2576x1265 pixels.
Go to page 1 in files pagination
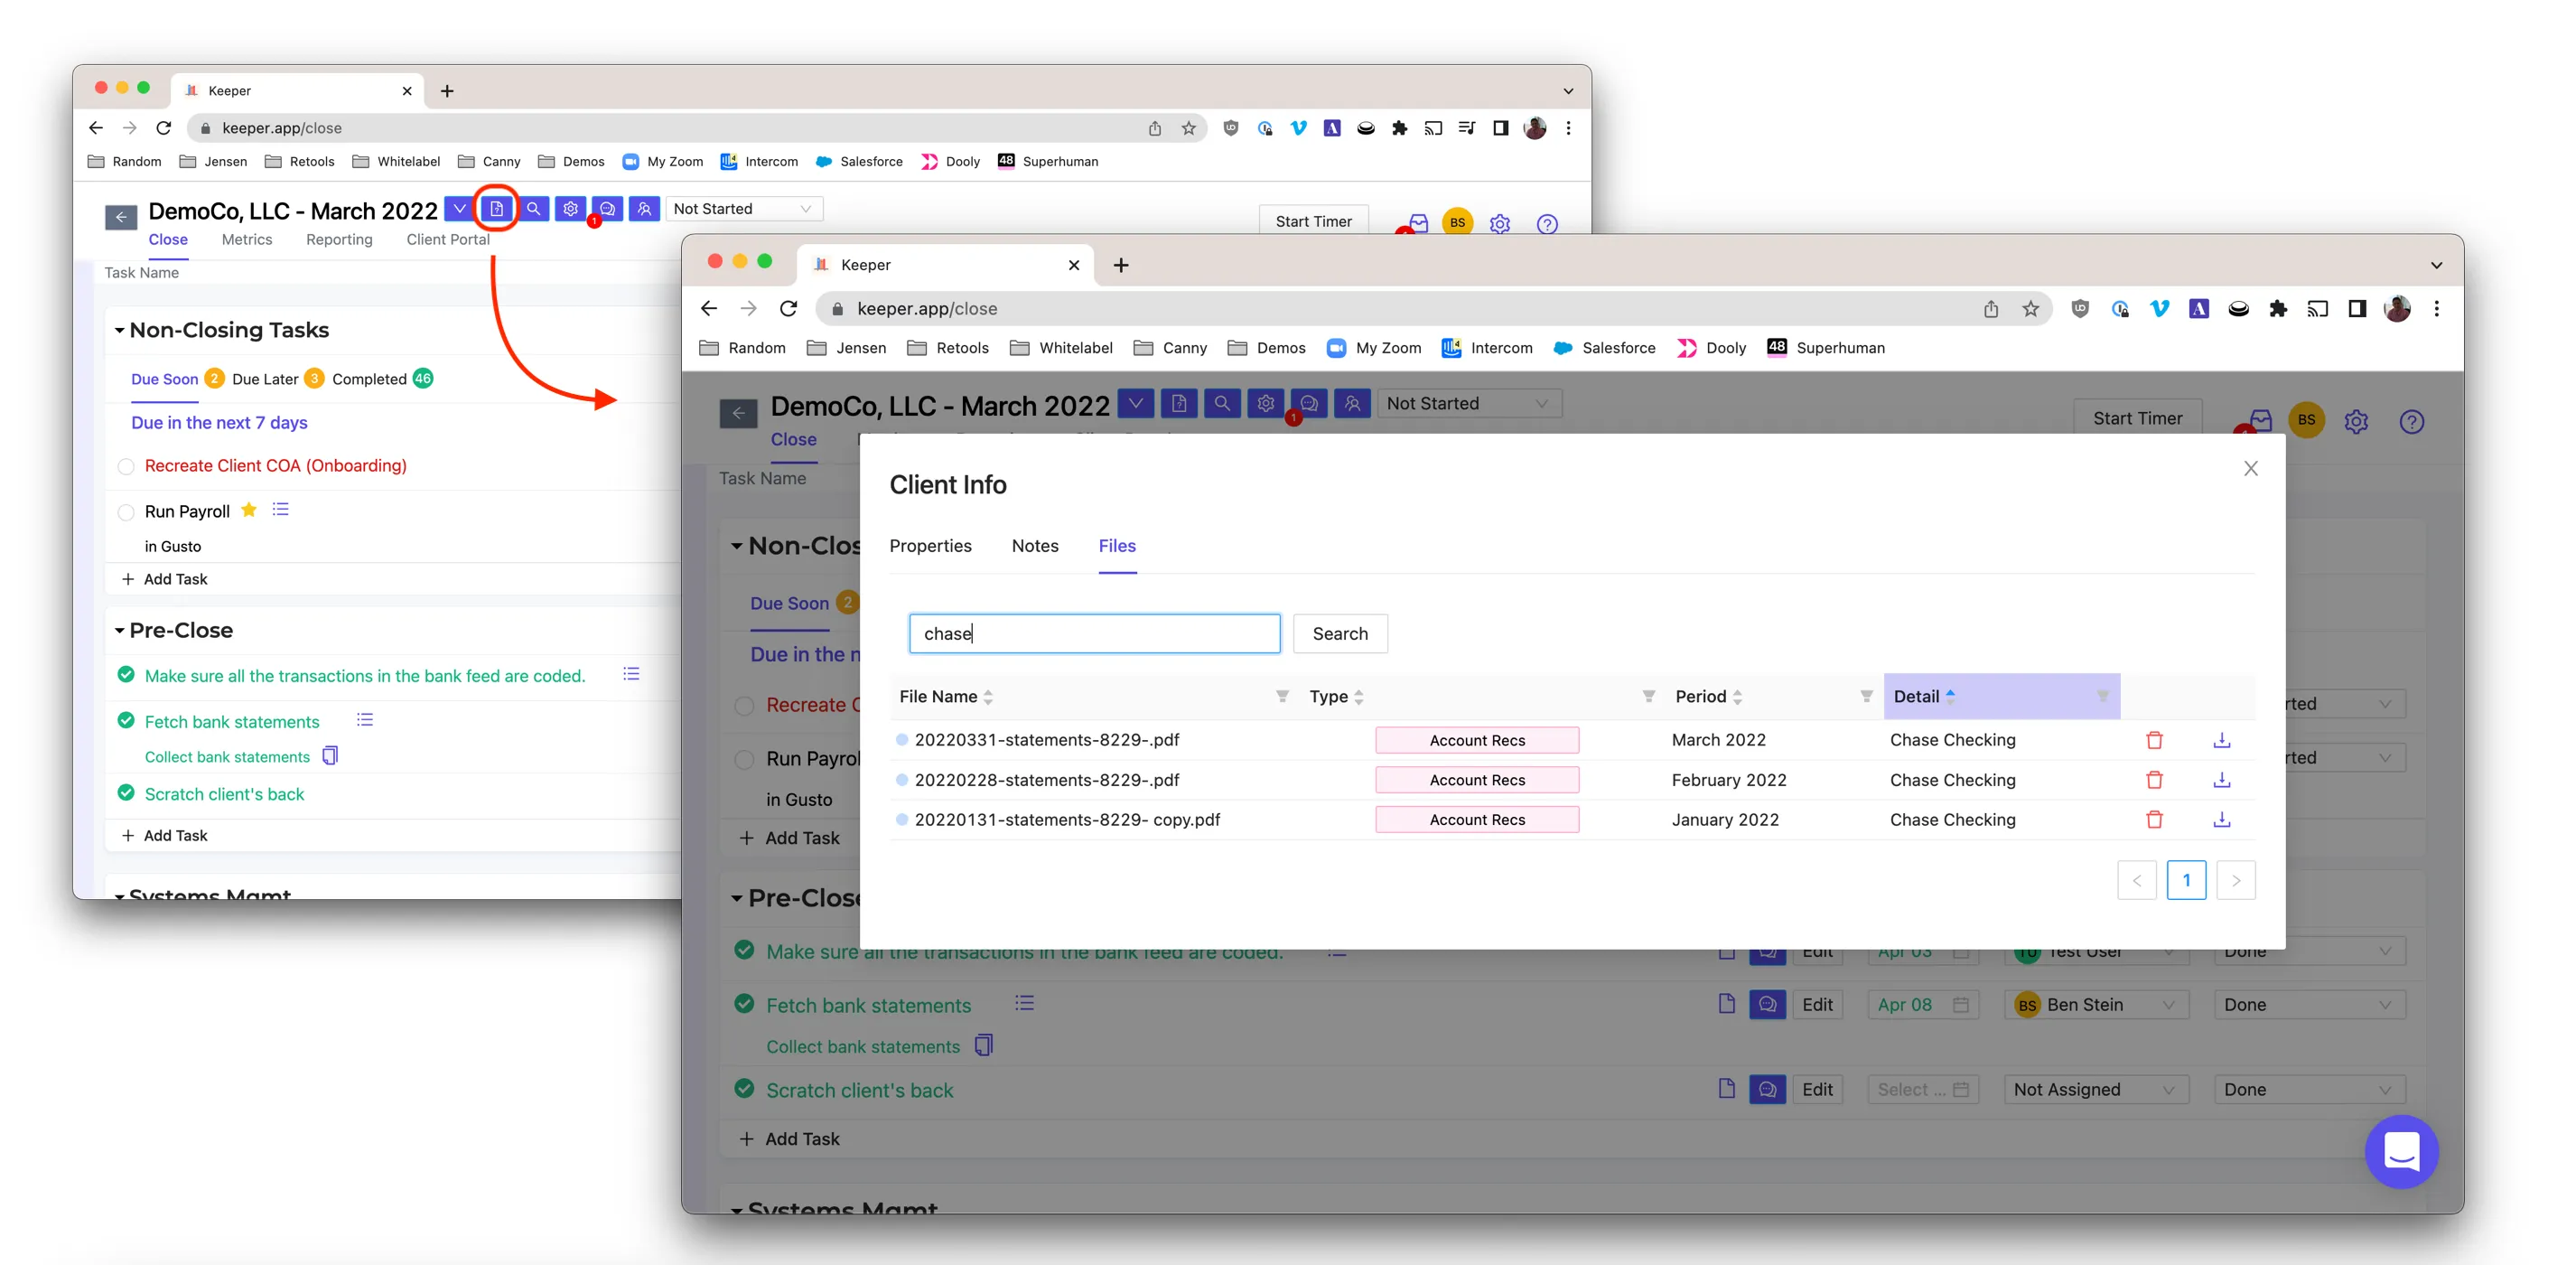click(2186, 880)
